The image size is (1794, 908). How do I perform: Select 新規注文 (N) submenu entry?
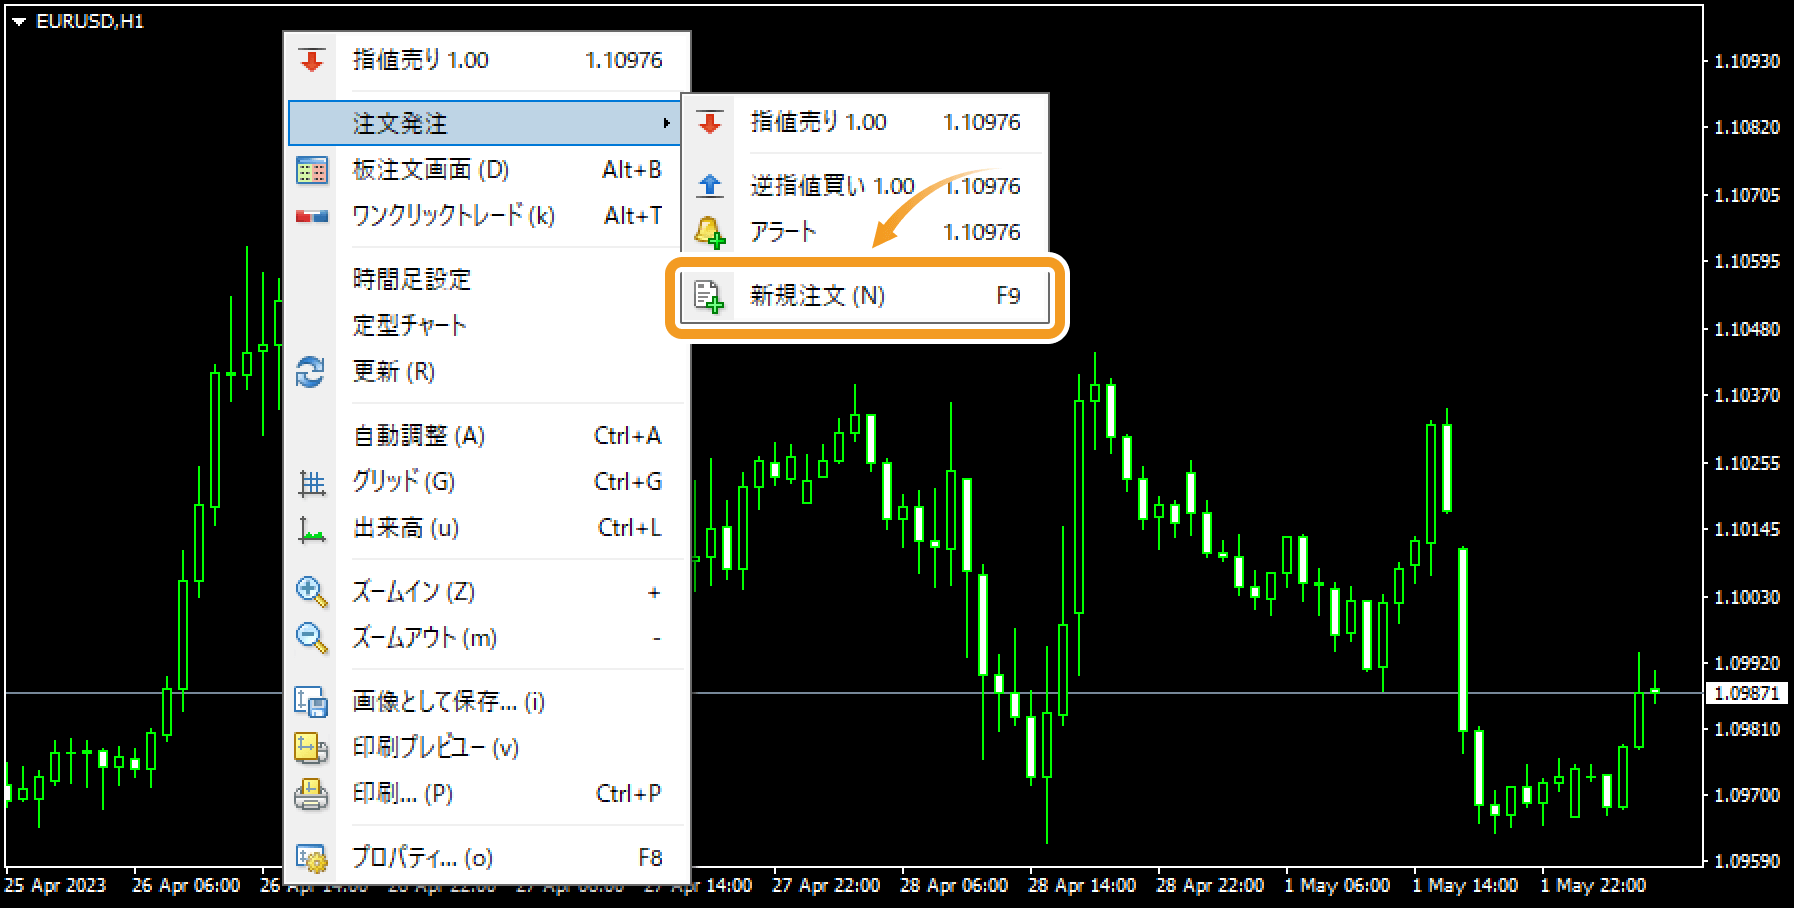point(865,296)
